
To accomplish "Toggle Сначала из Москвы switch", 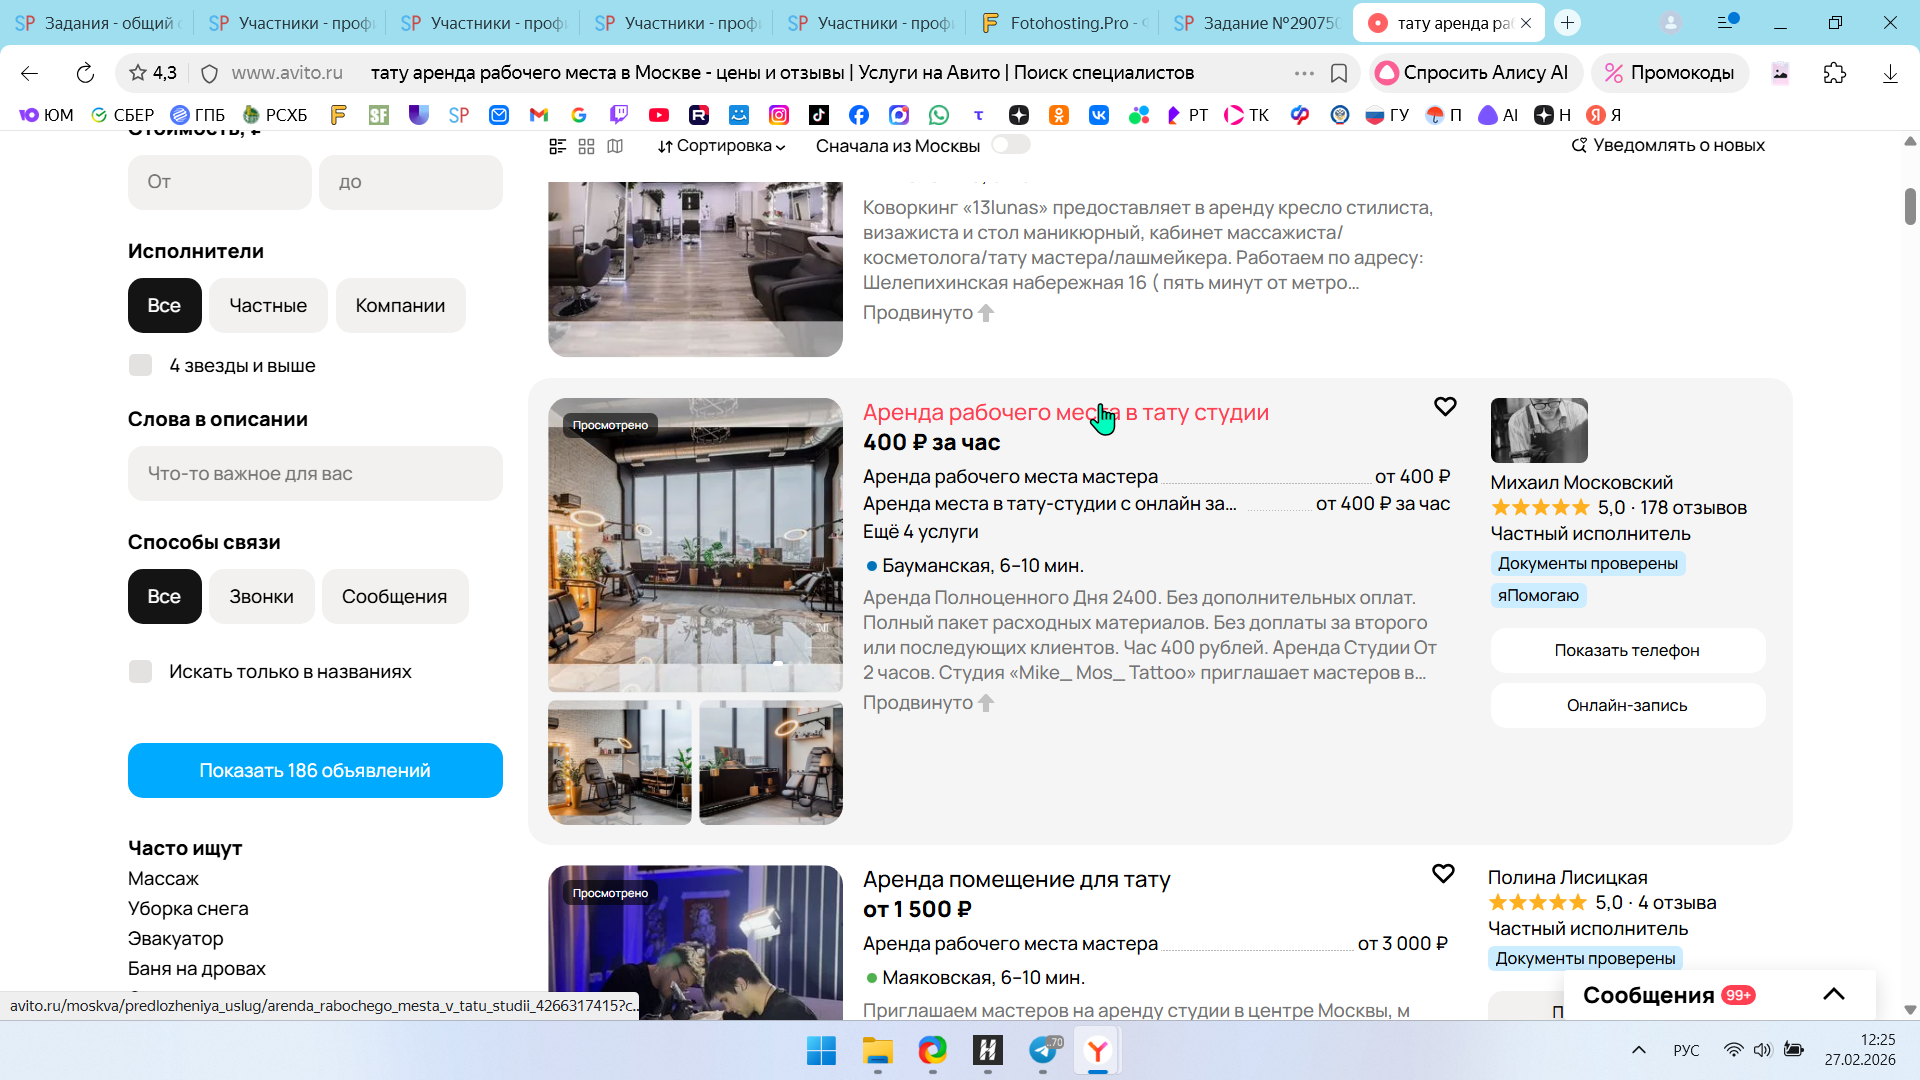I will point(1010,145).
